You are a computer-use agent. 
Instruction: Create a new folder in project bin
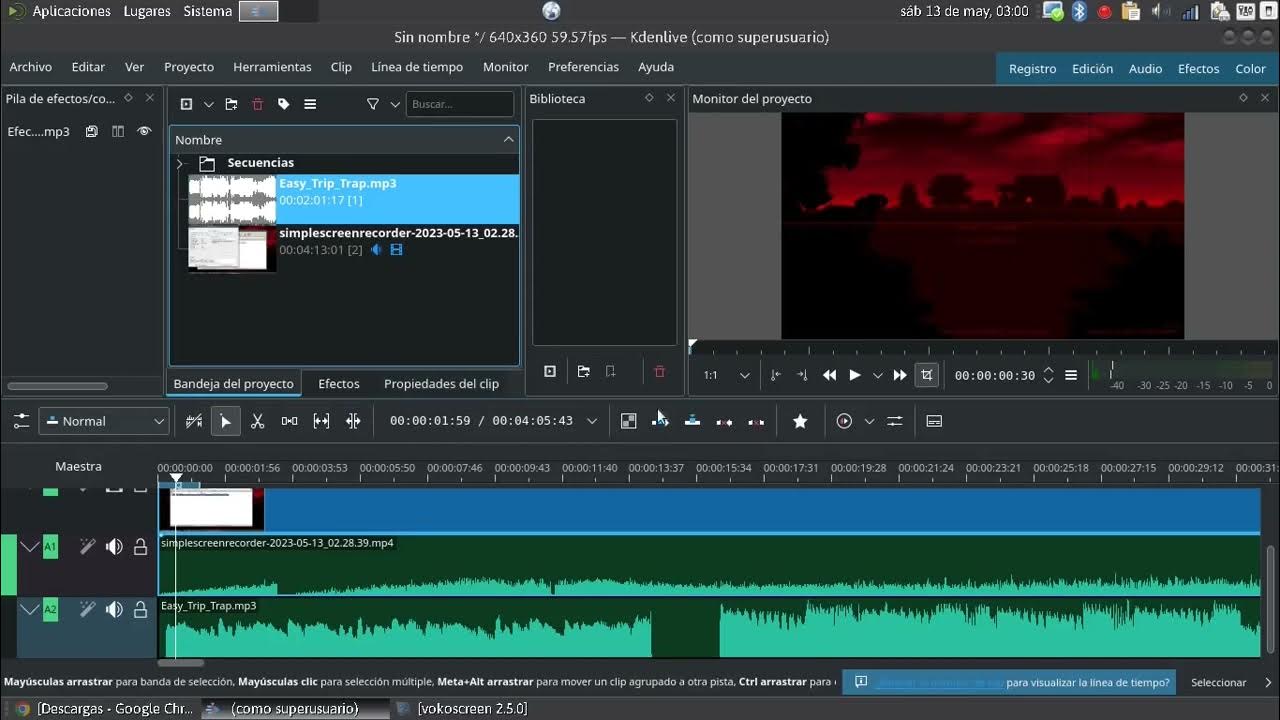point(231,104)
